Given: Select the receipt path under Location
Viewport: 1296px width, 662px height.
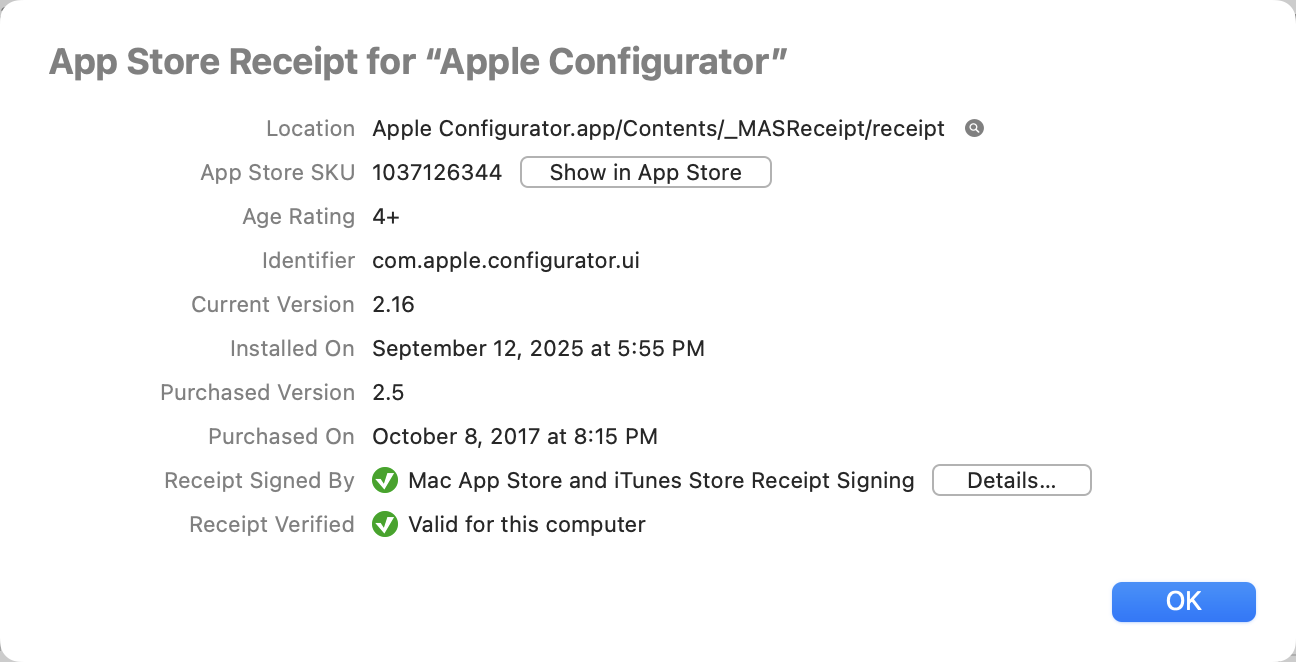Looking at the screenshot, I should point(658,128).
